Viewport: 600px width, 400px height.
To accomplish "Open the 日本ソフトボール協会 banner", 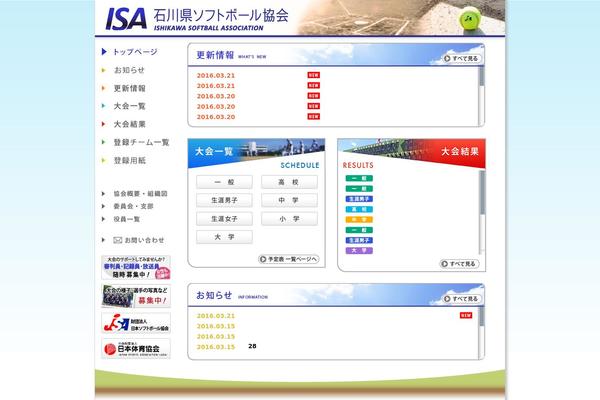I will coord(136,323).
